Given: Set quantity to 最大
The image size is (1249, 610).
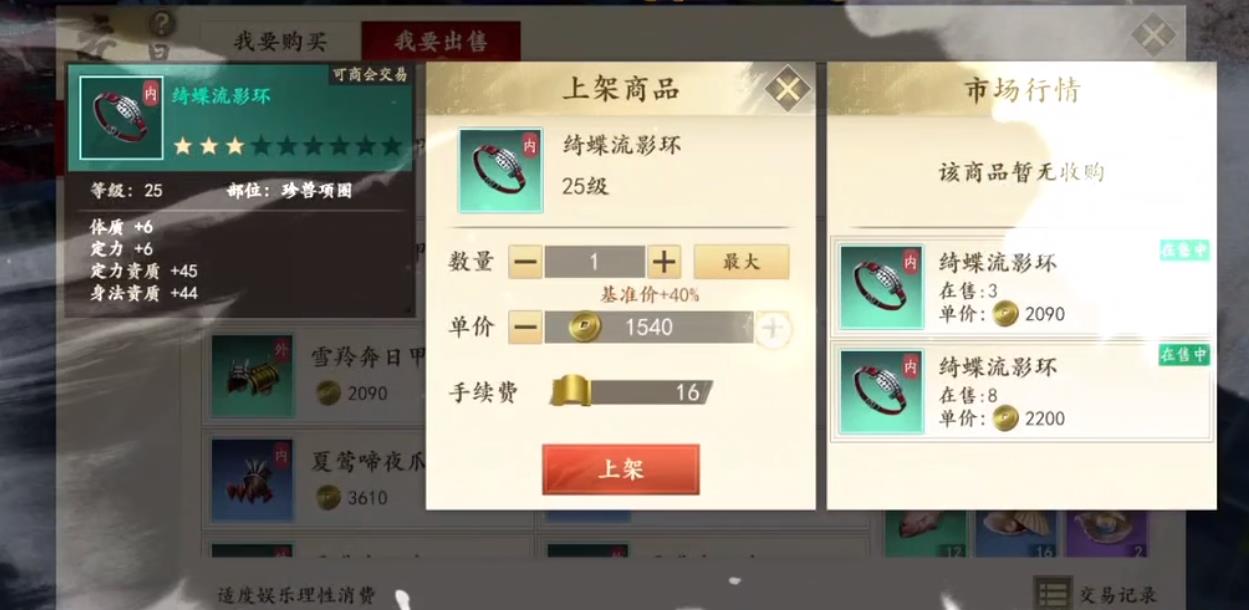Looking at the screenshot, I should coord(741,262).
